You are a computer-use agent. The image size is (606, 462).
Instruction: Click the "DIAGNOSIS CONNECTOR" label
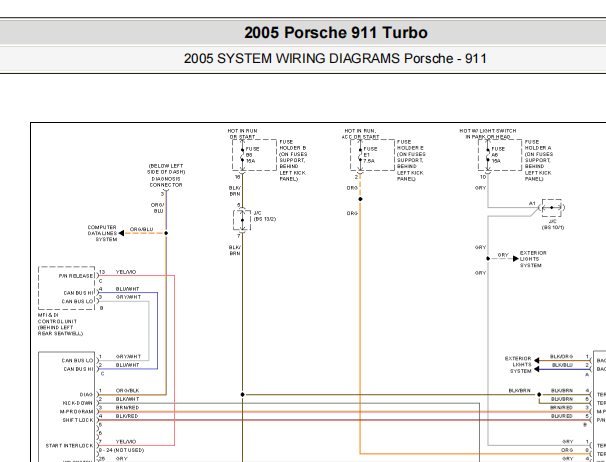coord(166,182)
